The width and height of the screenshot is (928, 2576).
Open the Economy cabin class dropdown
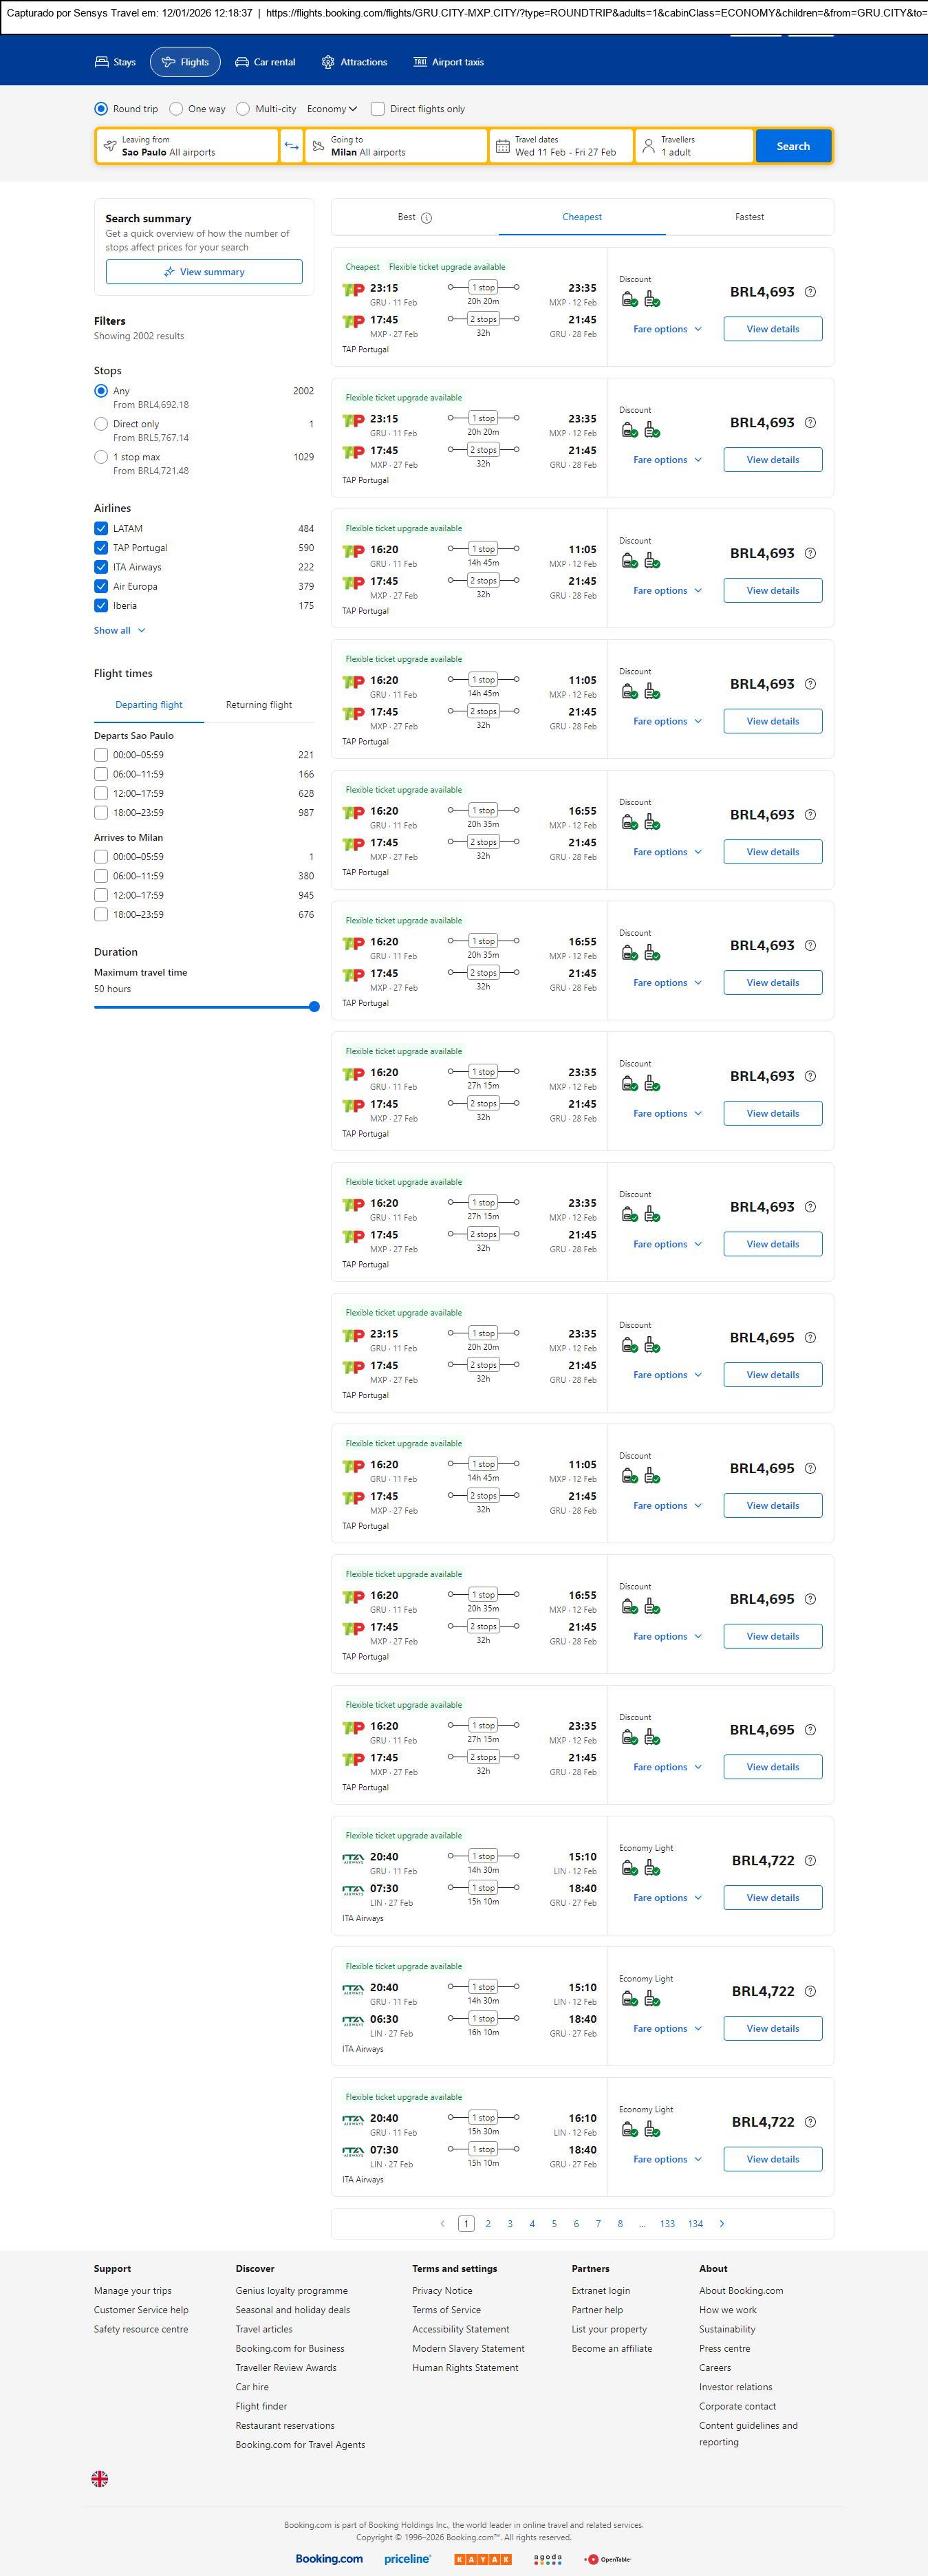[332, 109]
